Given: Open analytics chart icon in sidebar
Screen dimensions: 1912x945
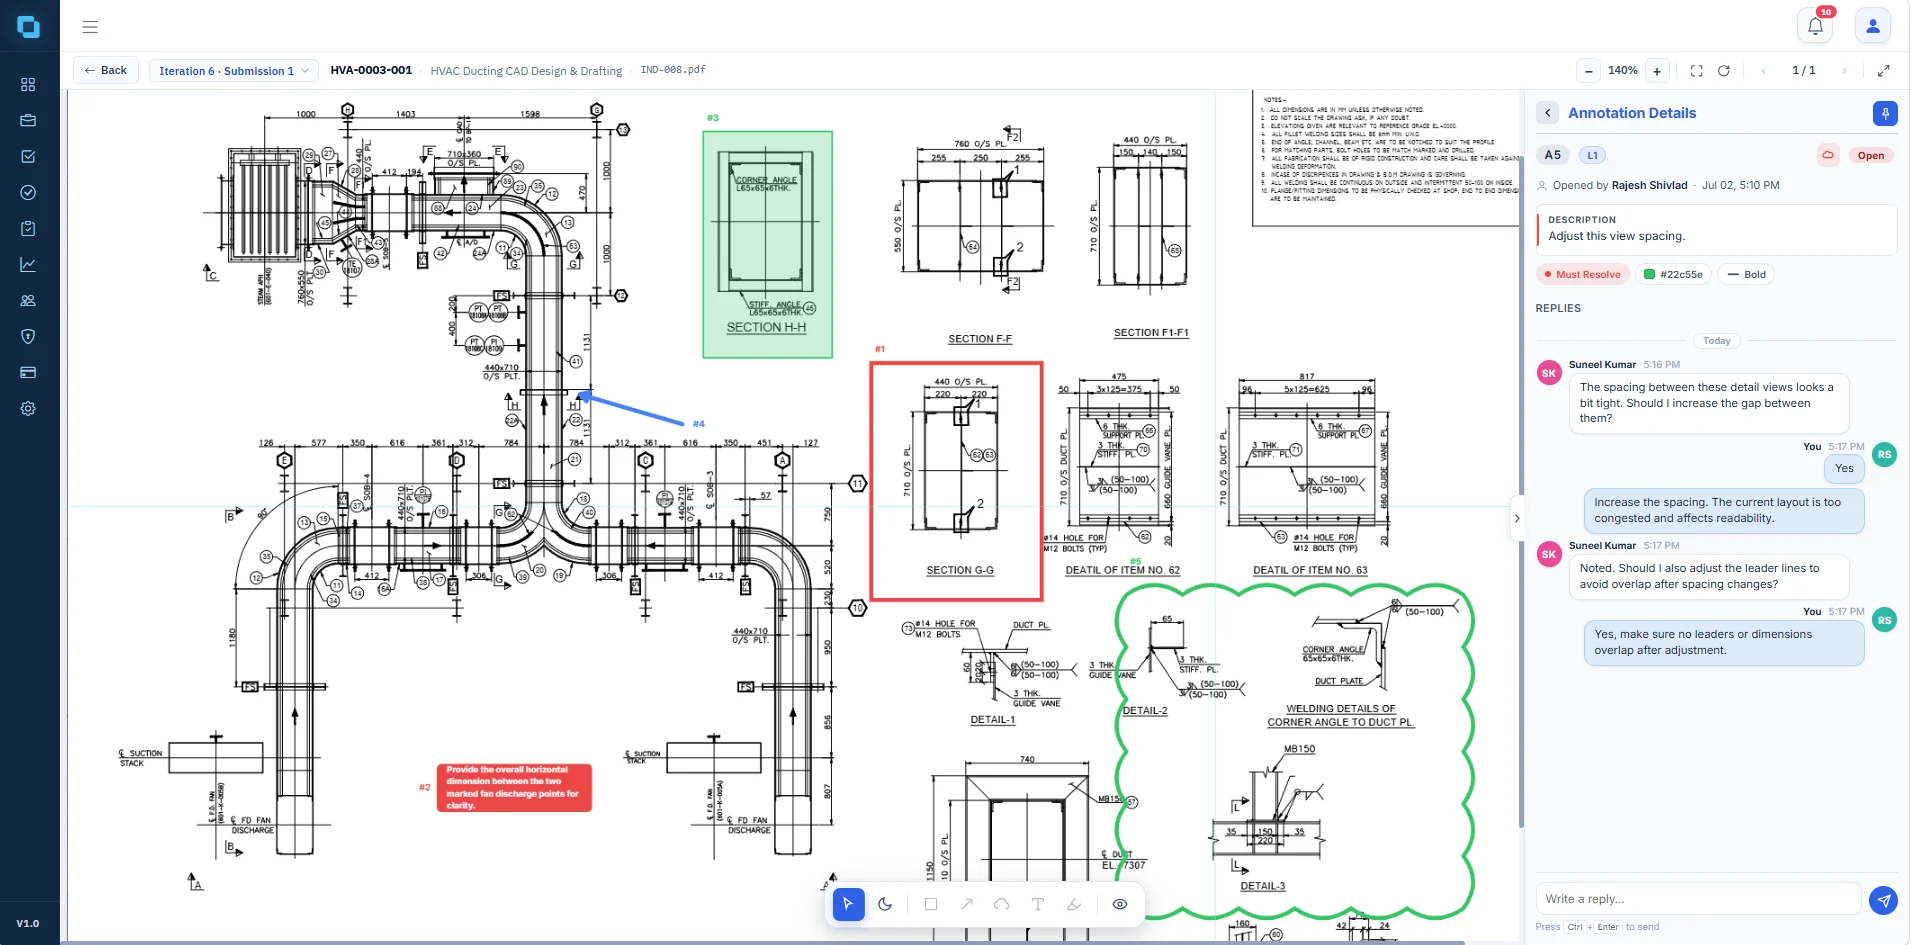Looking at the screenshot, I should [x=28, y=264].
